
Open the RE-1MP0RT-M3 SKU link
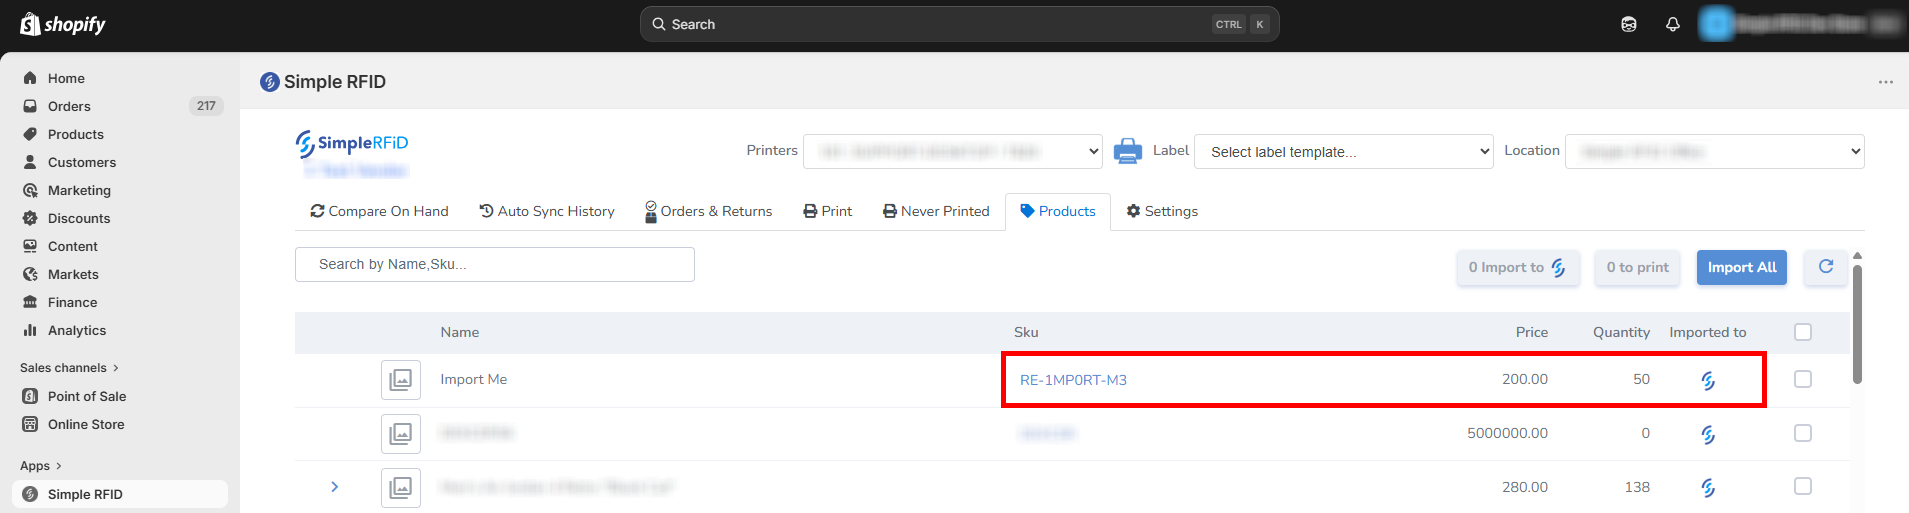pyautogui.click(x=1073, y=380)
